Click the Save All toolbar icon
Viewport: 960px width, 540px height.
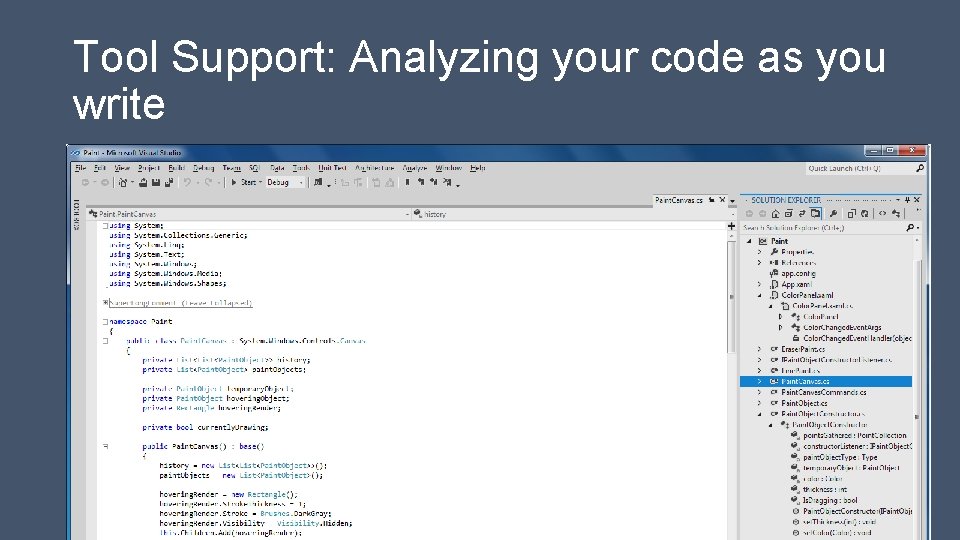[169, 182]
